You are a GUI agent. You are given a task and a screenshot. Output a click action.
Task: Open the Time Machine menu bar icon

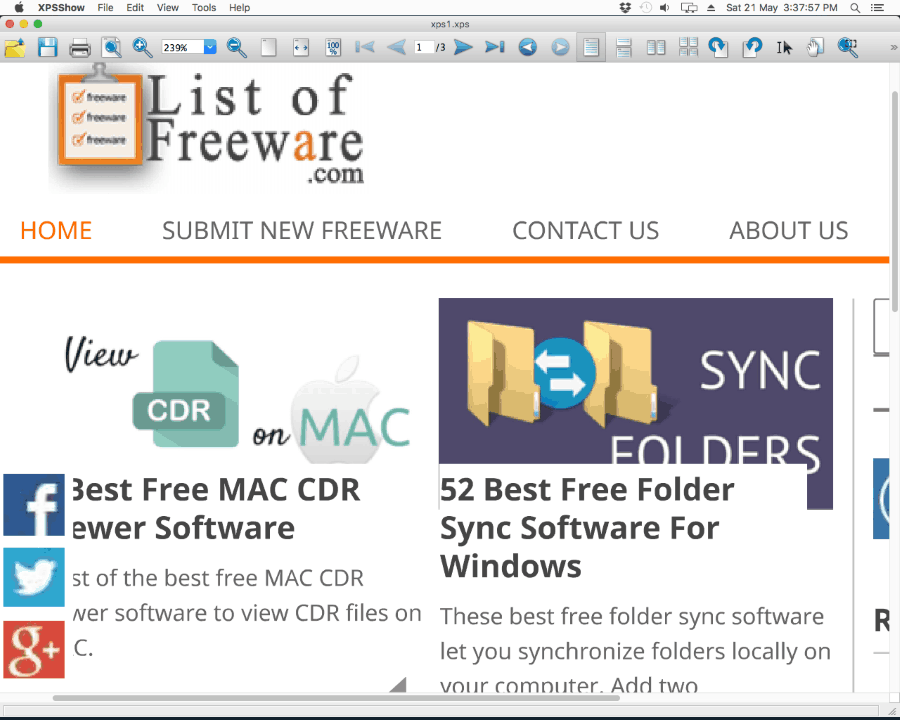click(x=646, y=7)
